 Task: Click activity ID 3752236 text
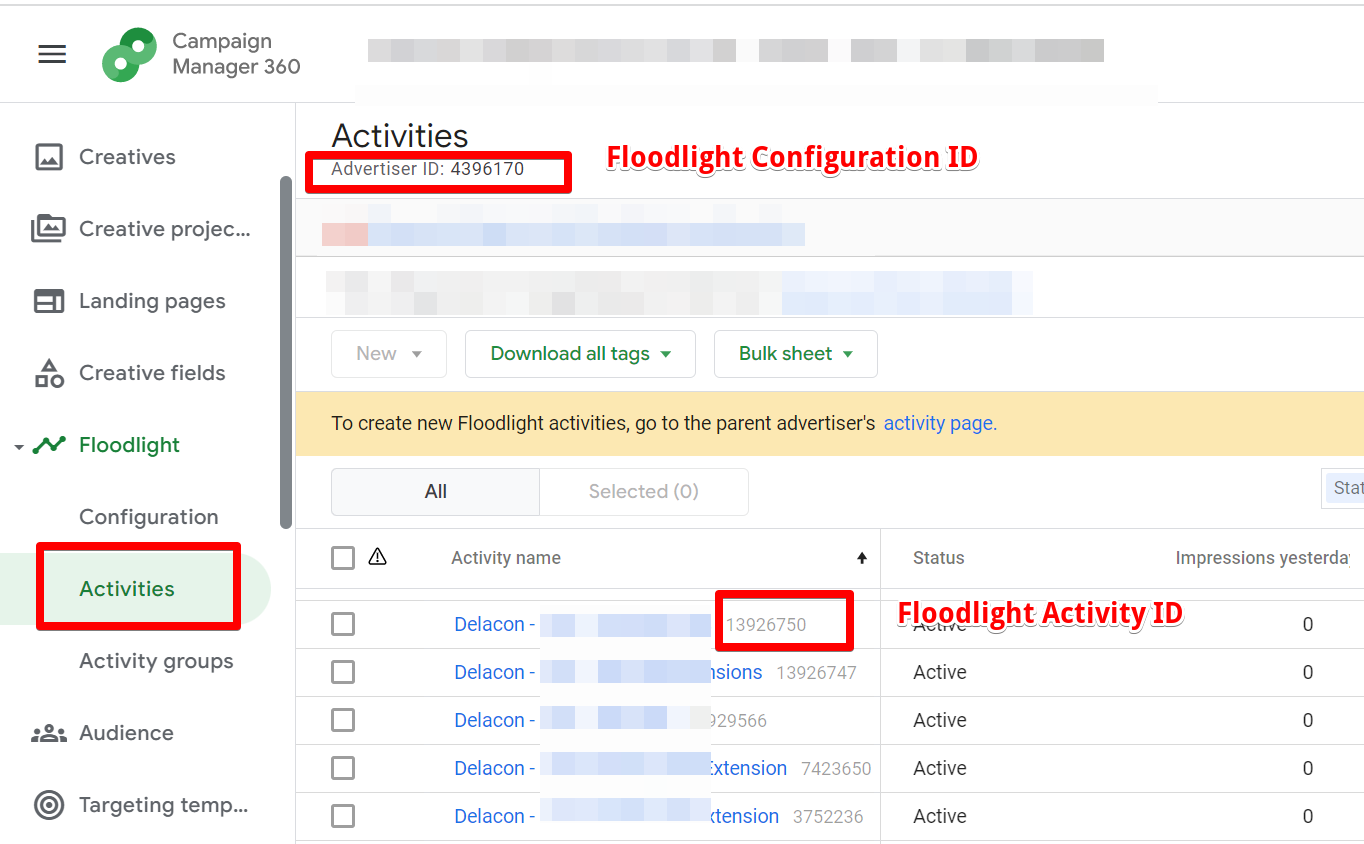828,817
